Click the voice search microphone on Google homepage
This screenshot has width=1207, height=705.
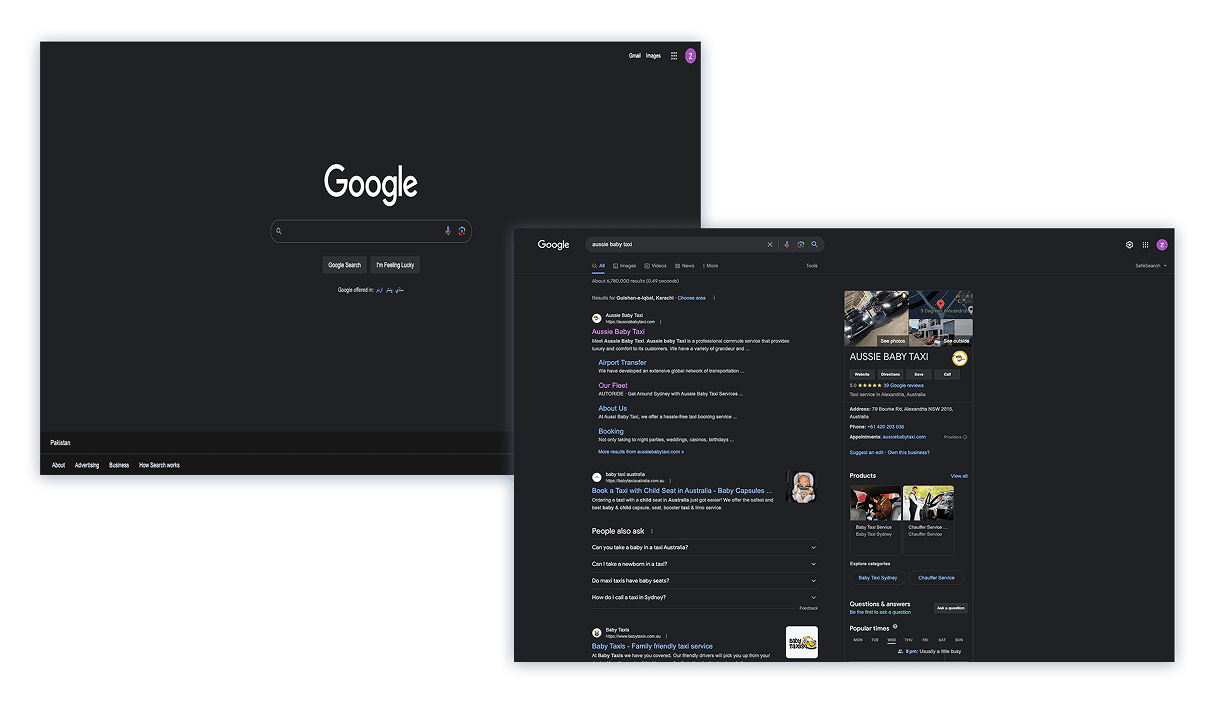[448, 231]
